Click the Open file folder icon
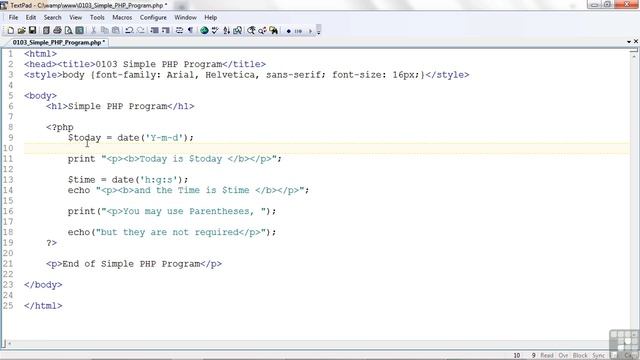 click(x=21, y=31)
